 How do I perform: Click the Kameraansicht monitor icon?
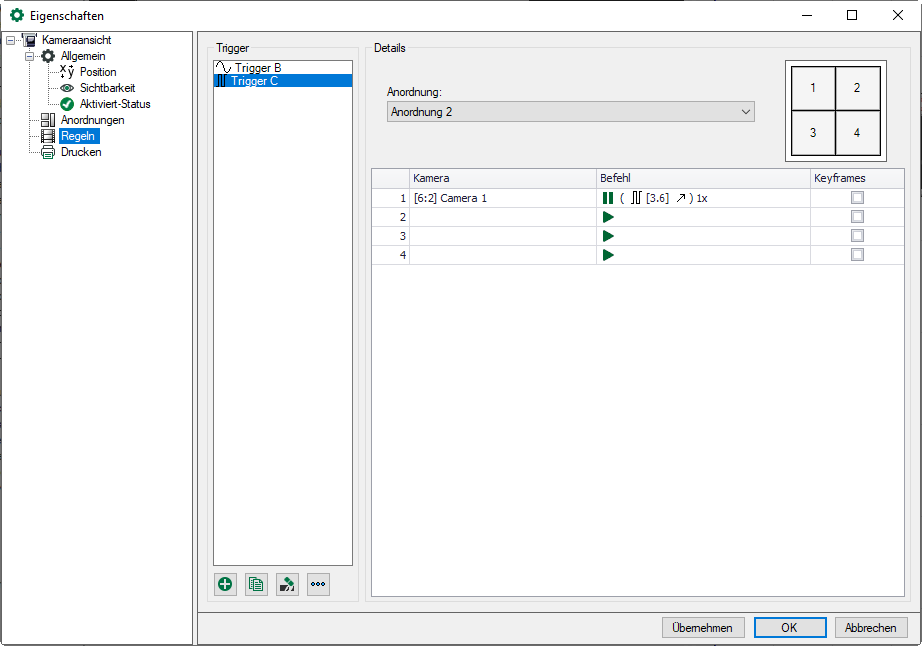pyautogui.click(x=29, y=40)
